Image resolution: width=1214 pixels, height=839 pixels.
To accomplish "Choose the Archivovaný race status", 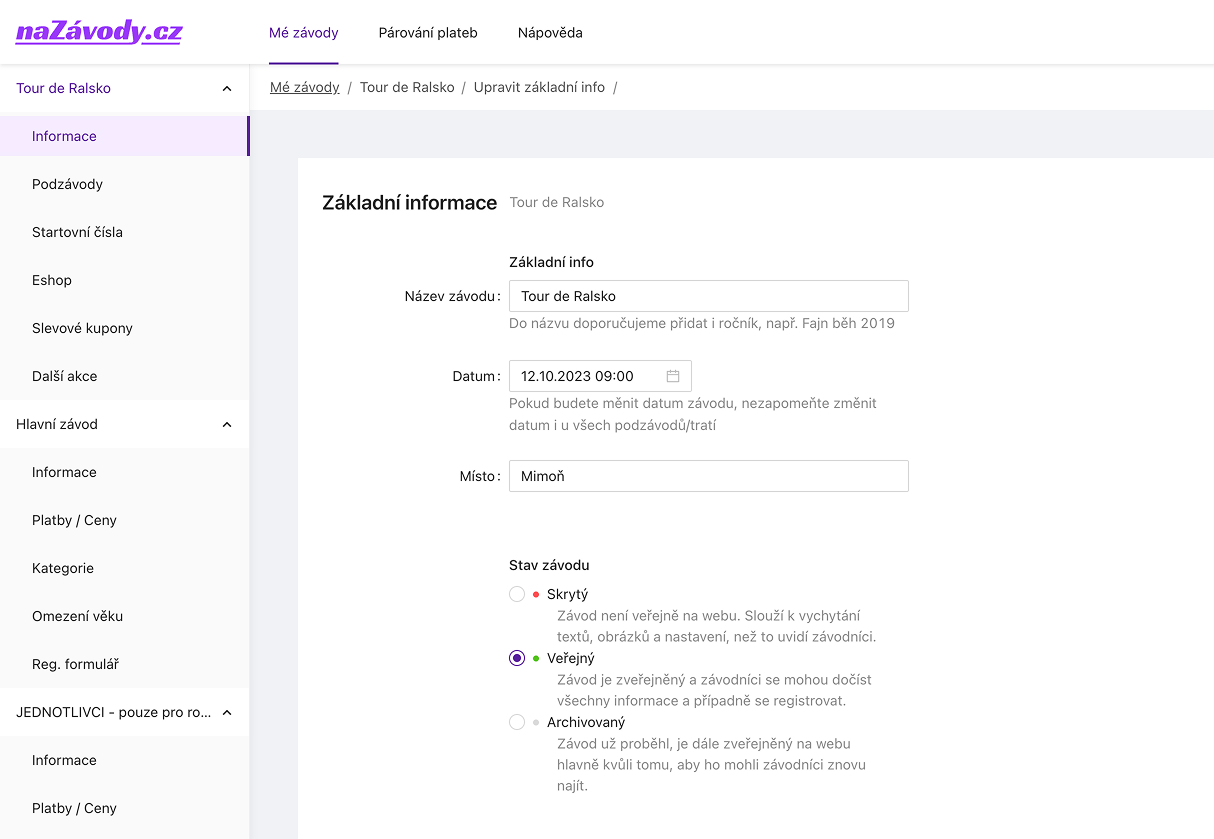I will pyautogui.click(x=517, y=722).
